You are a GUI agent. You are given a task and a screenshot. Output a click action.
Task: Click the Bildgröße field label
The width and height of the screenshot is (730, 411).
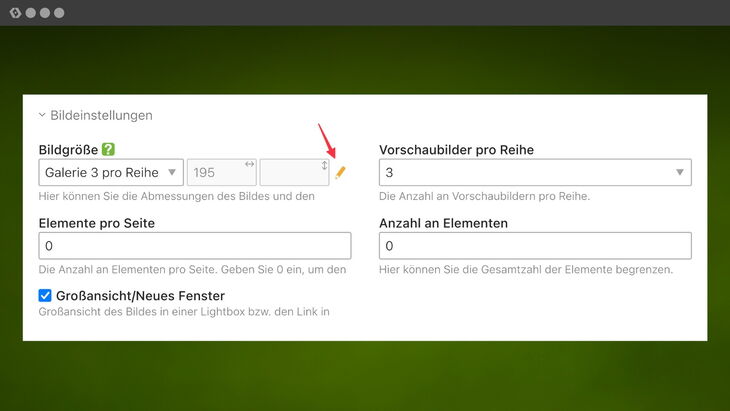[68, 150]
